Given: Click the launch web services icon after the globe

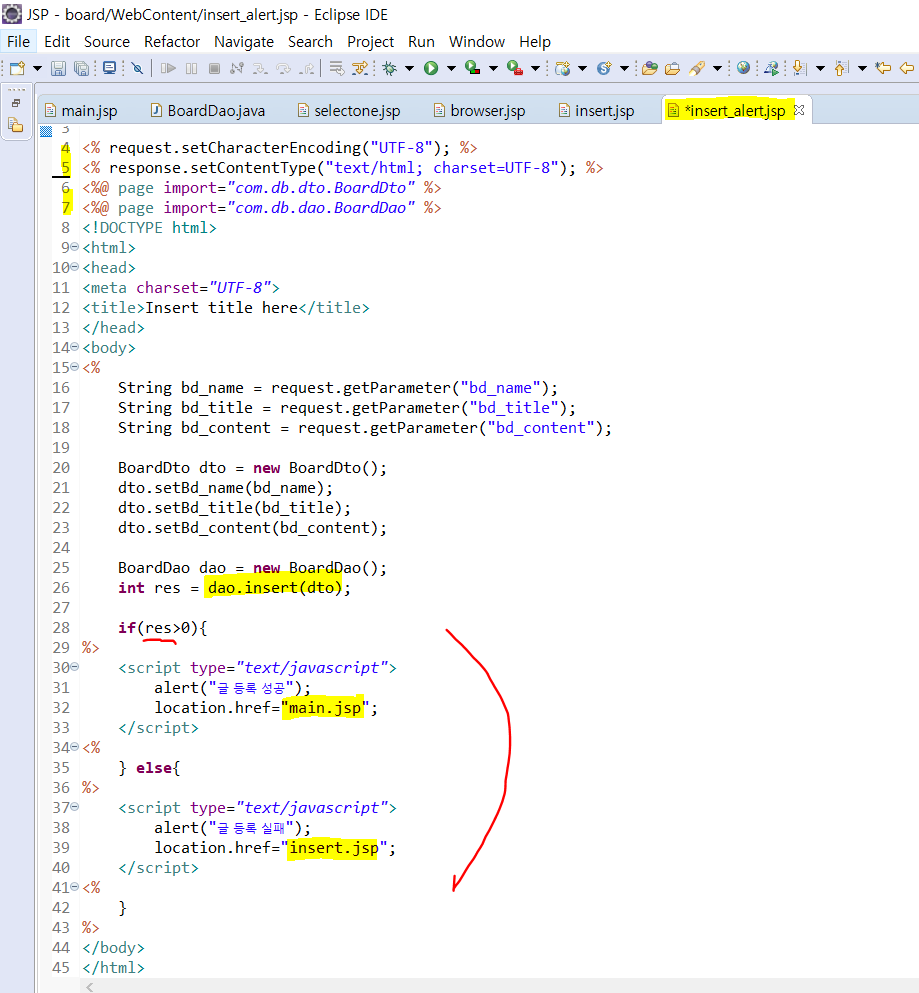Looking at the screenshot, I should tap(771, 68).
